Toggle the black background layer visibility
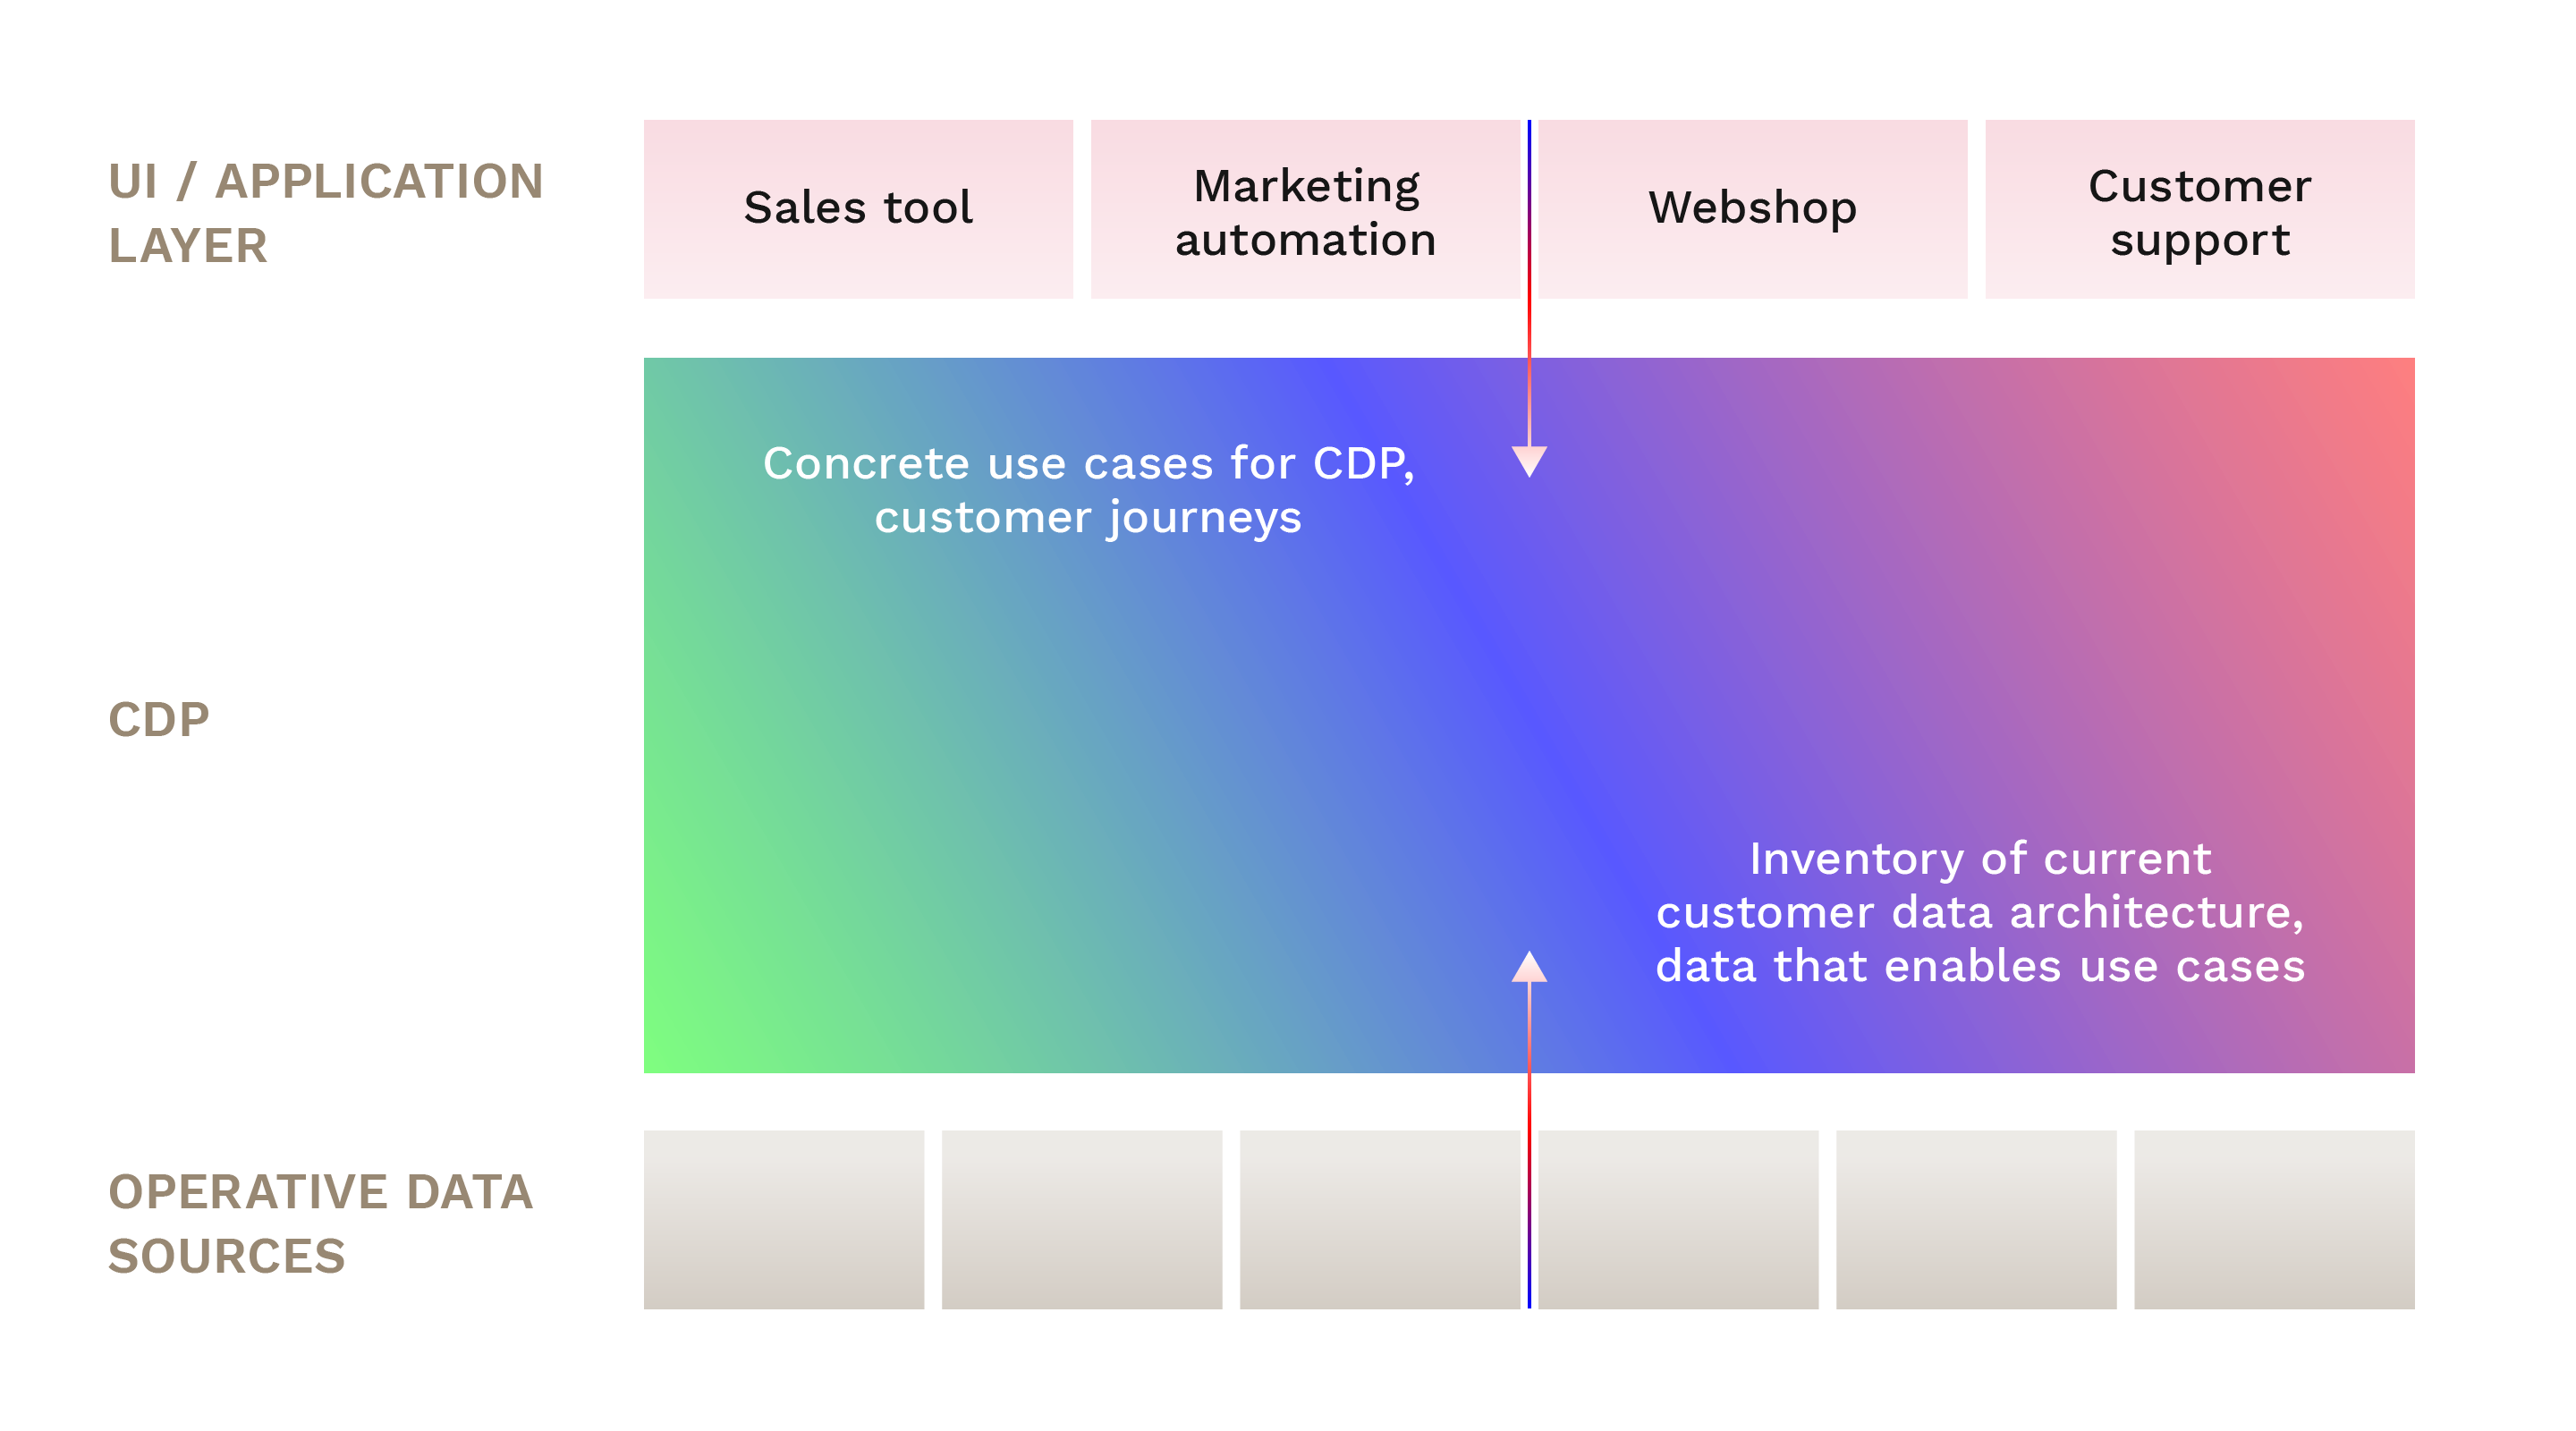The image size is (2576, 1431). [1288, 715]
